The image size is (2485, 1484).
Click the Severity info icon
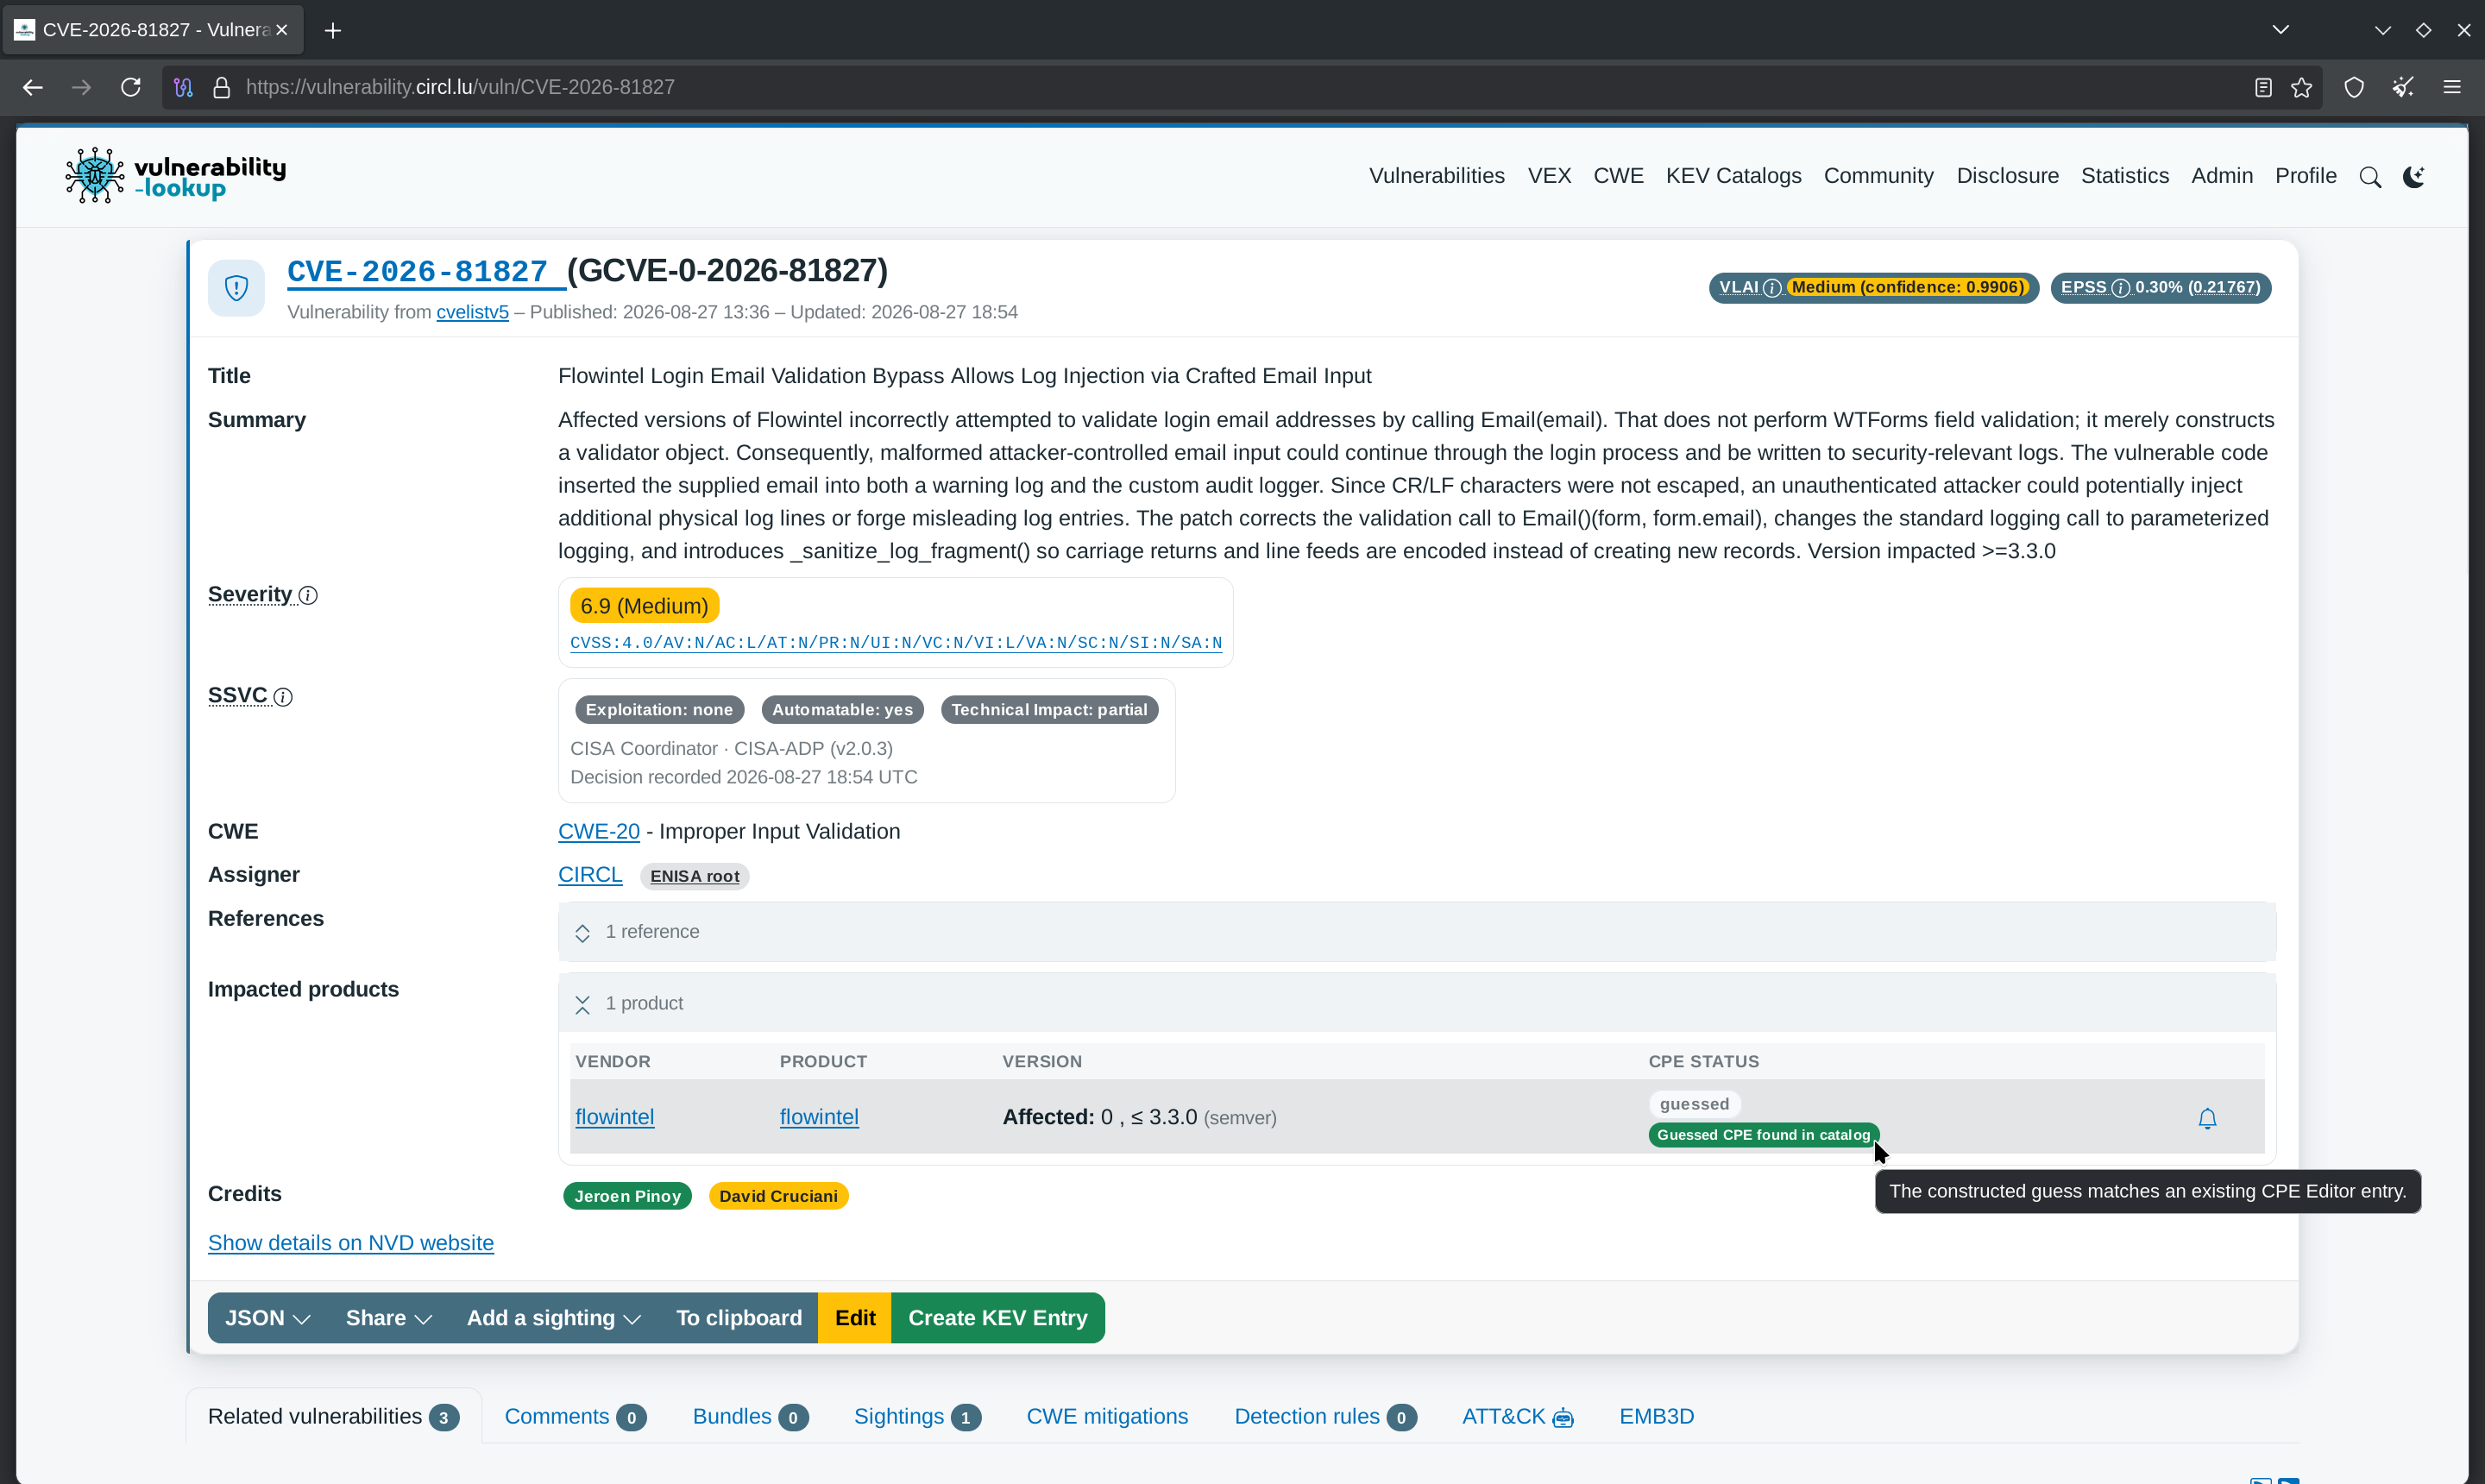[x=308, y=596]
